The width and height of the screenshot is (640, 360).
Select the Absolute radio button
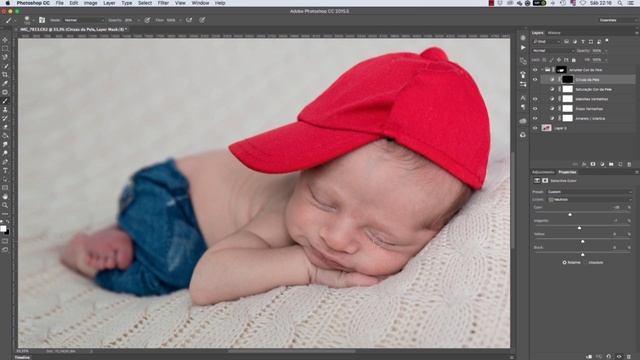(585, 262)
